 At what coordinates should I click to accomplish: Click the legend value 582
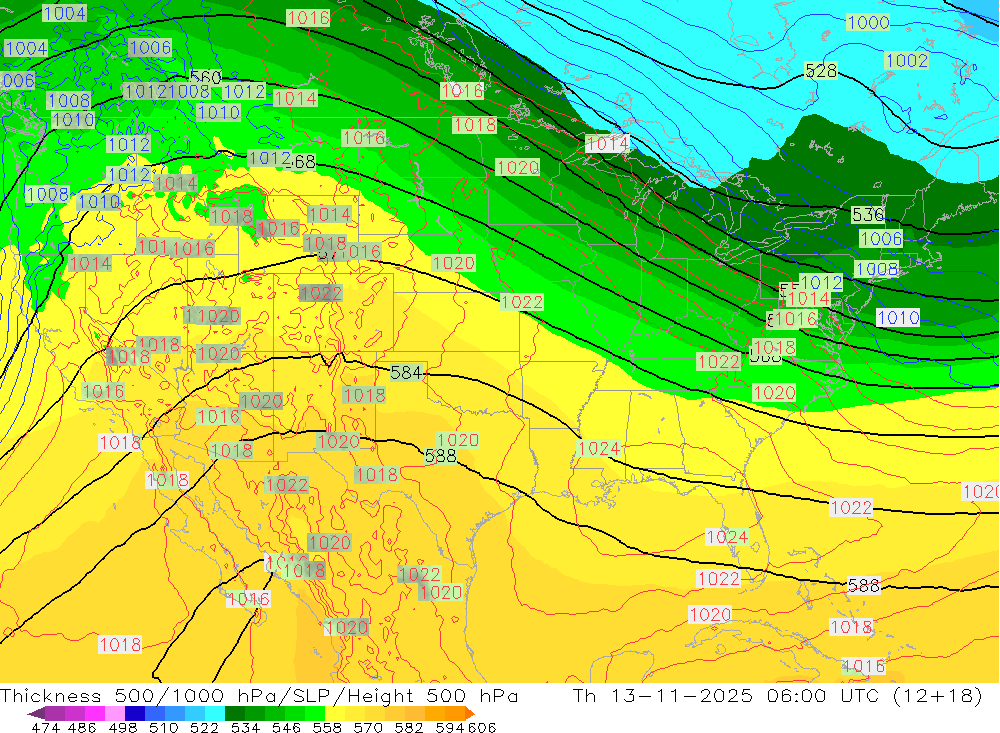click(409, 727)
